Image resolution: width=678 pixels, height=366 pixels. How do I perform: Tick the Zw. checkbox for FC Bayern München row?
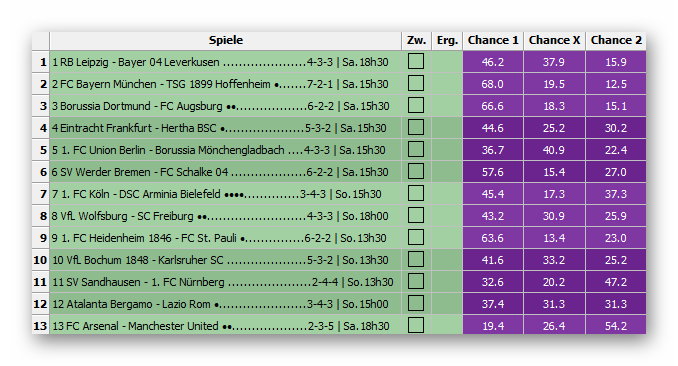click(x=416, y=83)
